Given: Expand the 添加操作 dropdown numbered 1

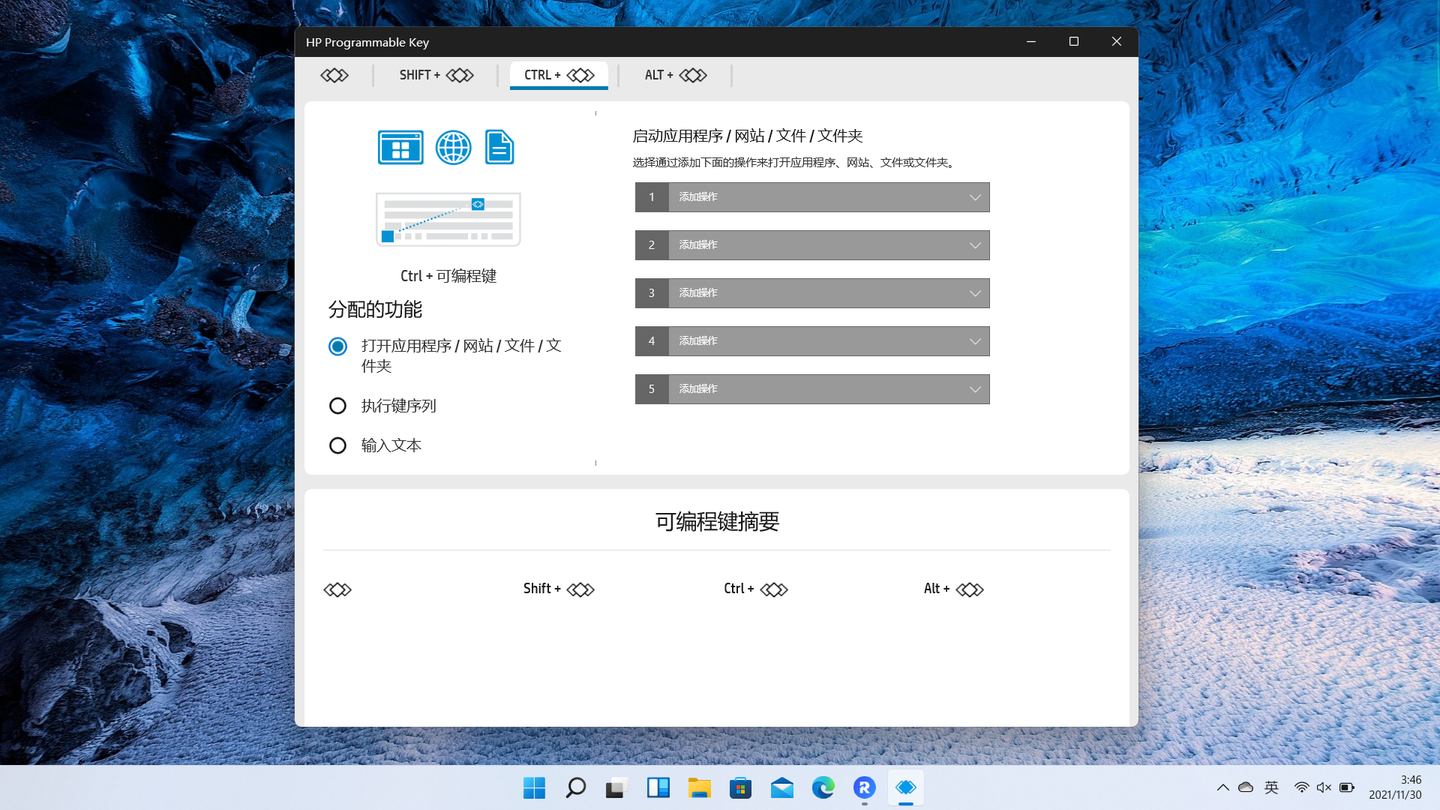Looking at the screenshot, I should click(x=812, y=197).
